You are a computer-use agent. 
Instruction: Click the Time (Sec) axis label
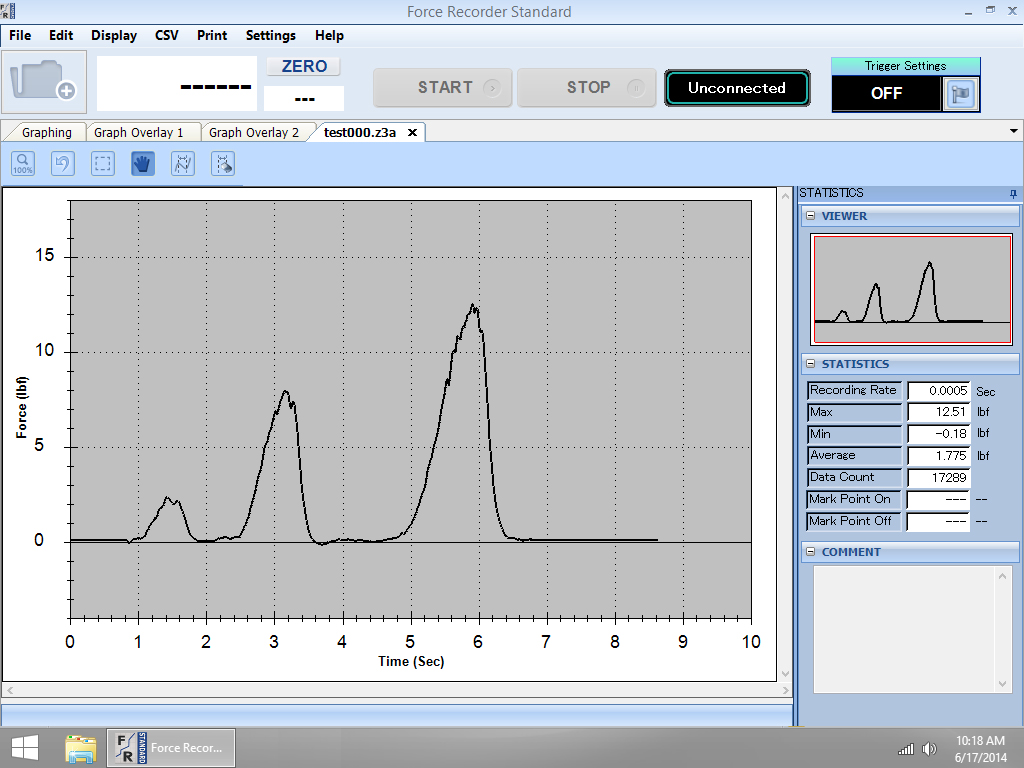pos(411,662)
